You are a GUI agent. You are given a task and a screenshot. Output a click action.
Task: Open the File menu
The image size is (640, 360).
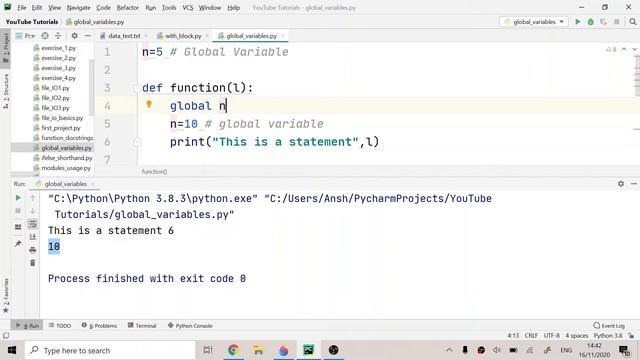(x=22, y=7)
